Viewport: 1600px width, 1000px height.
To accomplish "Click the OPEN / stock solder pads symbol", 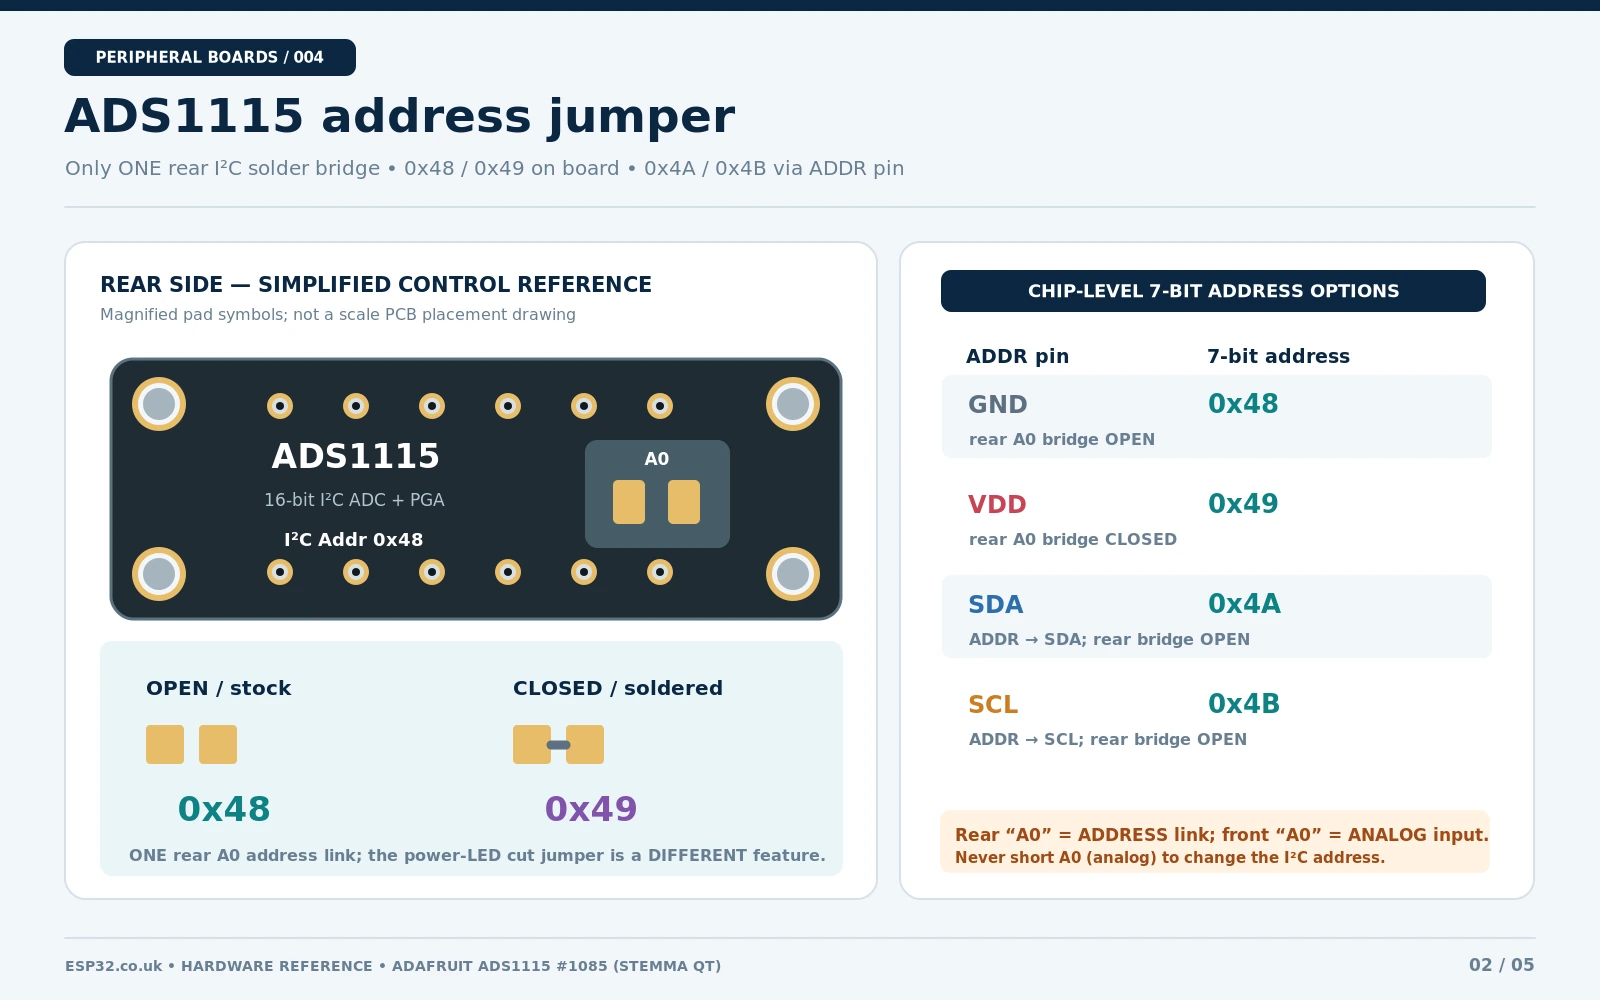I will pyautogui.click(x=191, y=744).
